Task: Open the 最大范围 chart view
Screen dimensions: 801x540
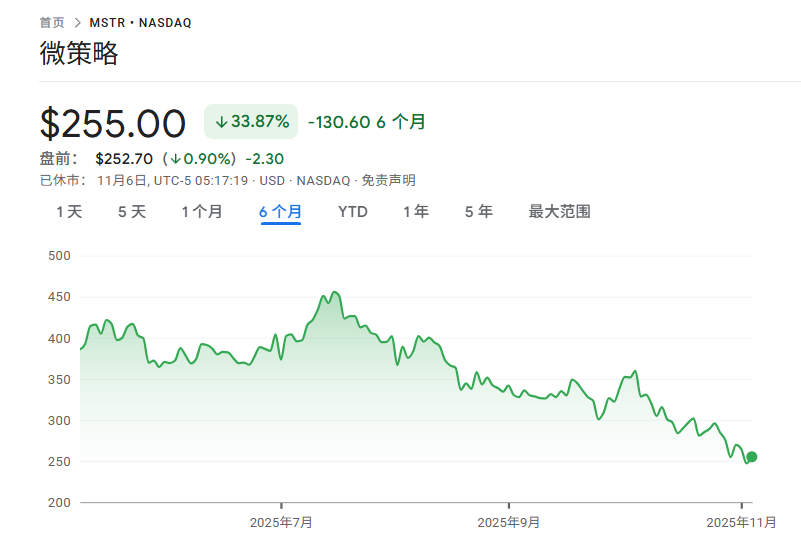Action: pyautogui.click(x=559, y=212)
